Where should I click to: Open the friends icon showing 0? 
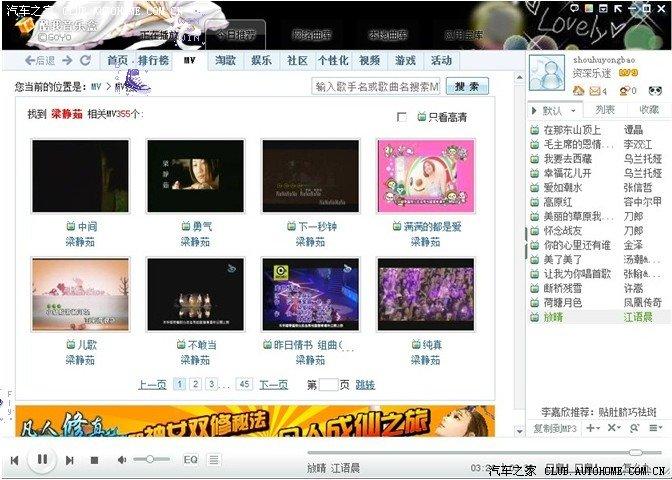point(624,90)
